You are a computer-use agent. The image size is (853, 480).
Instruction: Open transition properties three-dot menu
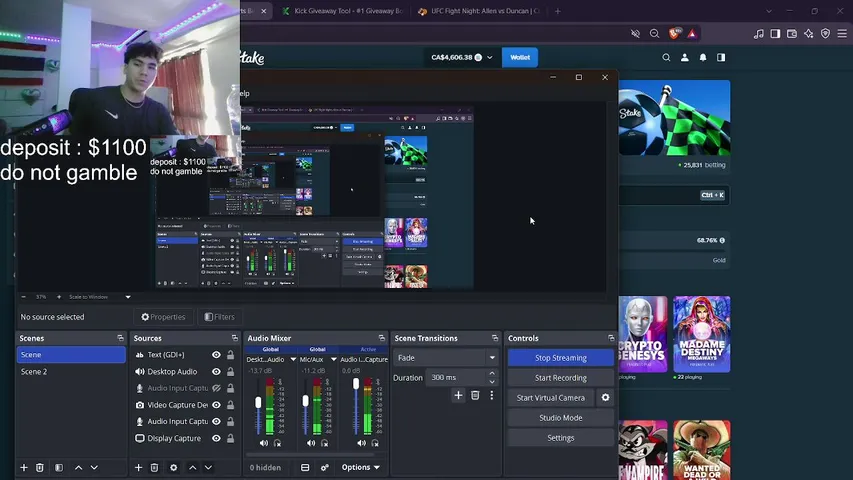tap(492, 395)
